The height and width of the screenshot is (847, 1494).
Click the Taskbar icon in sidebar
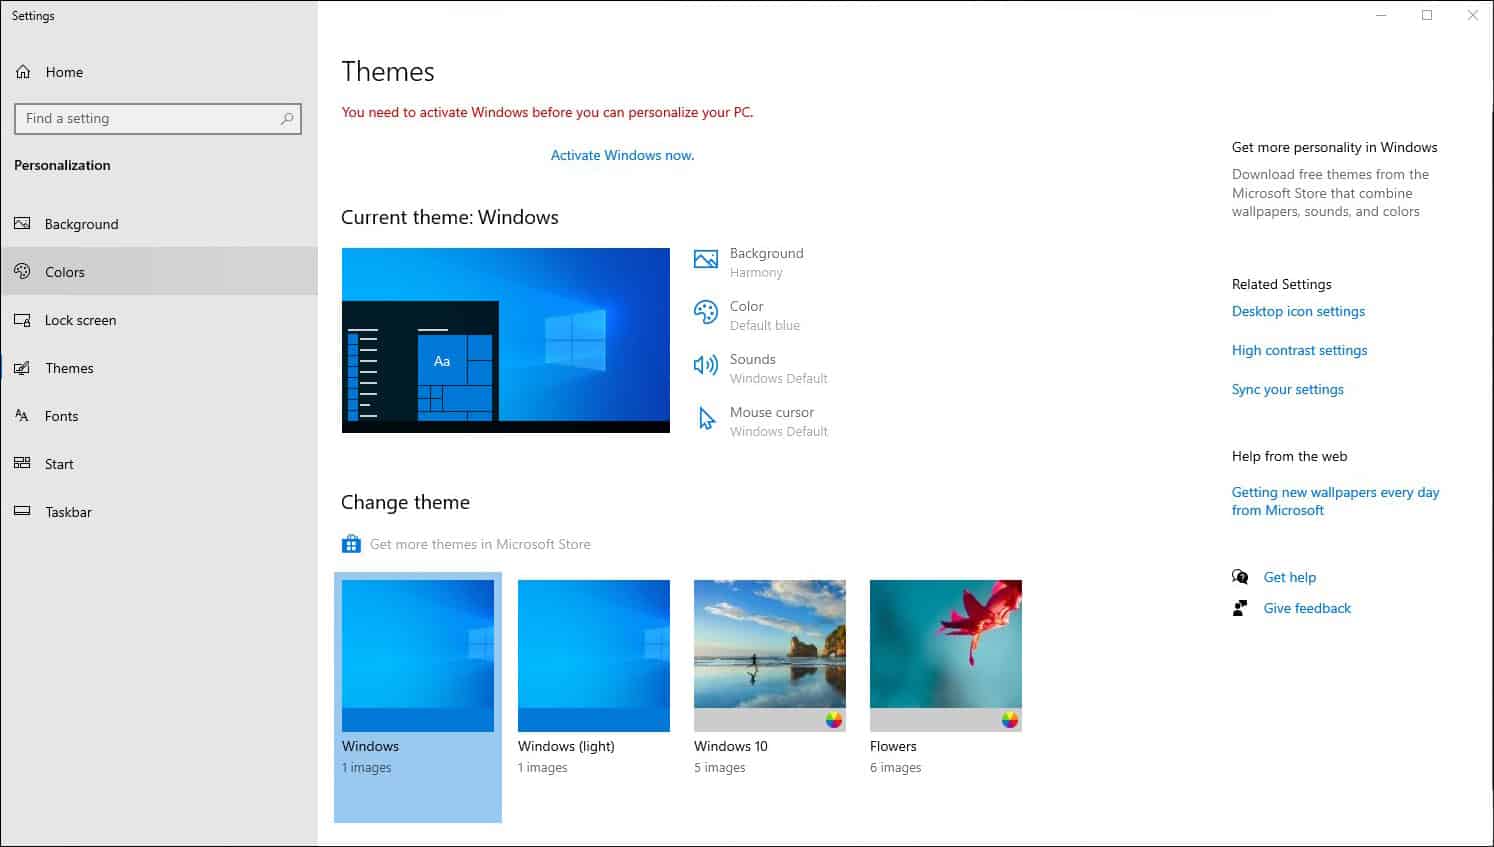(22, 511)
